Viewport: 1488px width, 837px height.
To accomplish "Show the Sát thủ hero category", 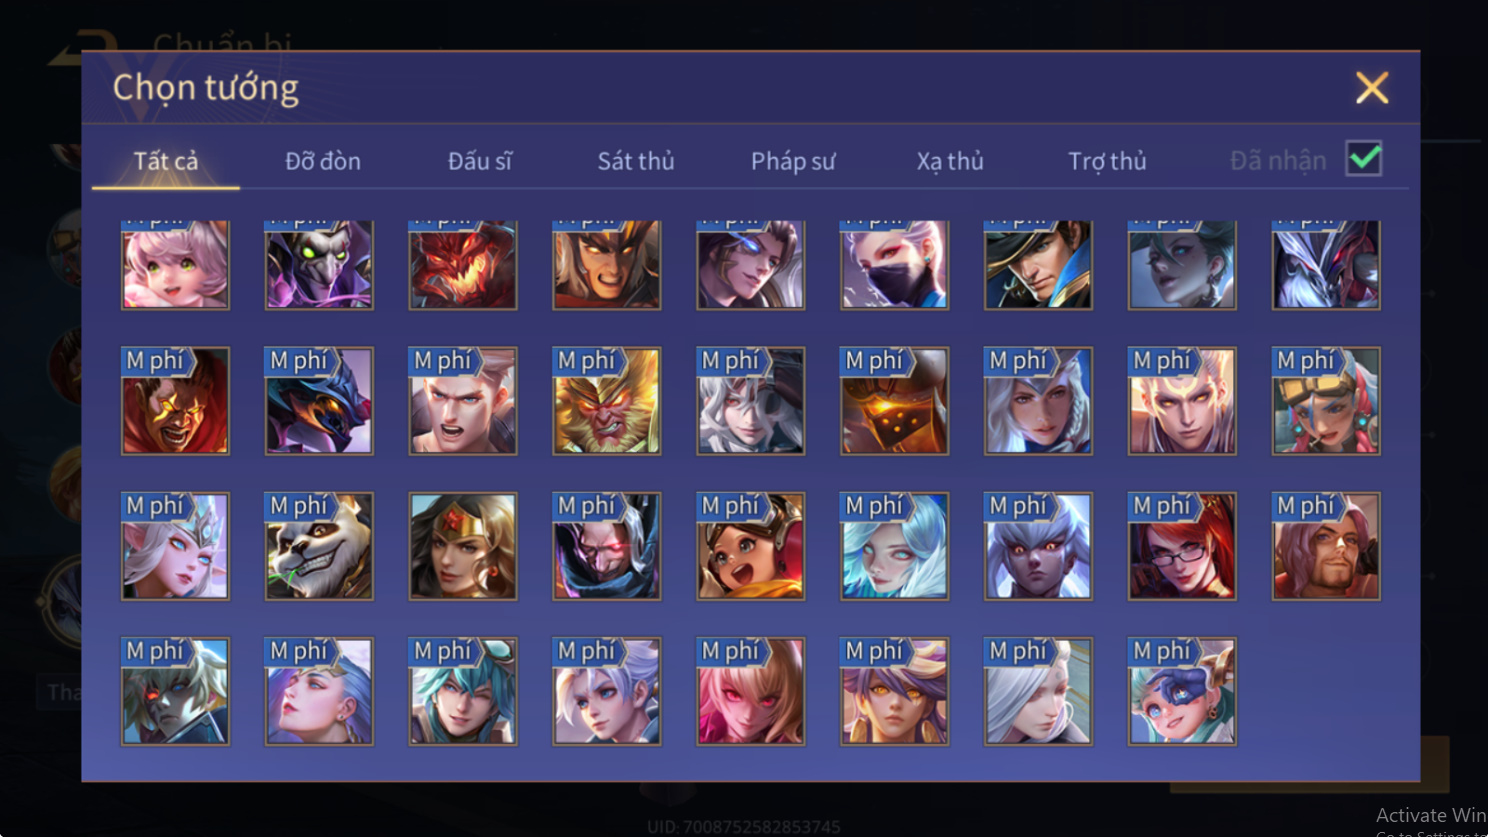I will (x=636, y=161).
